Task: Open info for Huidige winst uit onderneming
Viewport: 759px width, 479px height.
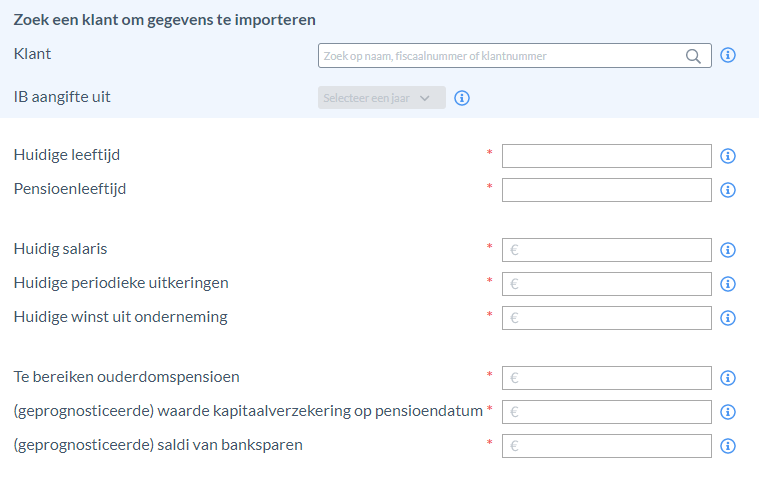Action: (x=728, y=318)
